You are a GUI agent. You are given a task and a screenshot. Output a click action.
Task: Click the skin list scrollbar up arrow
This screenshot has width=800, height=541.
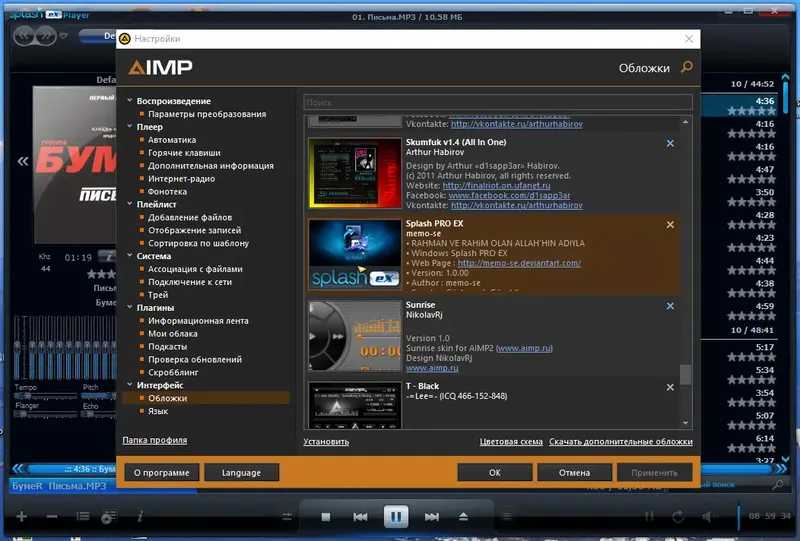(x=686, y=122)
